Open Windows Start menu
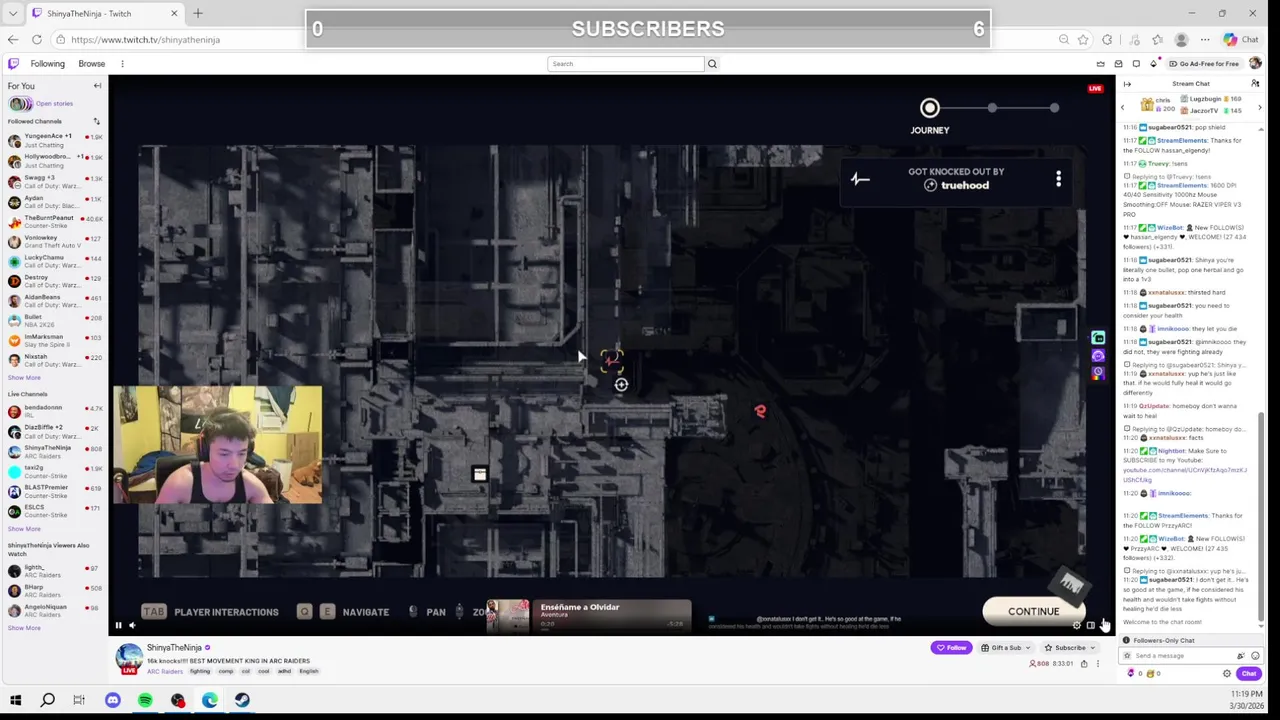 coord(15,700)
